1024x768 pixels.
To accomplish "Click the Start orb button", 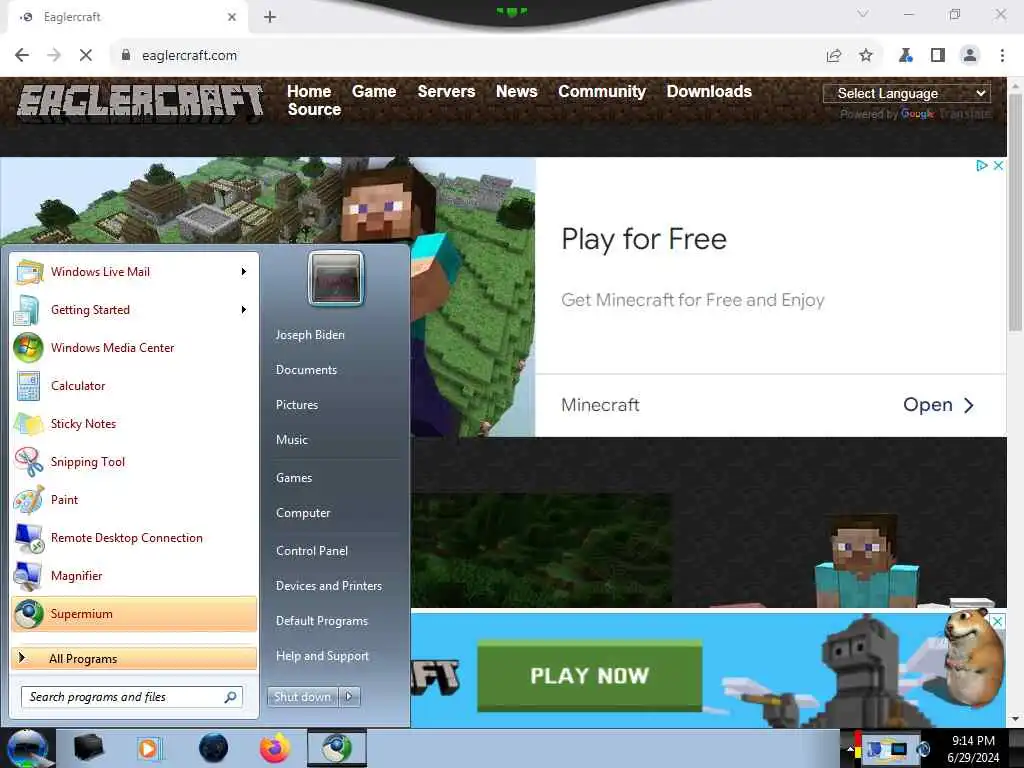I will pyautogui.click(x=27, y=748).
